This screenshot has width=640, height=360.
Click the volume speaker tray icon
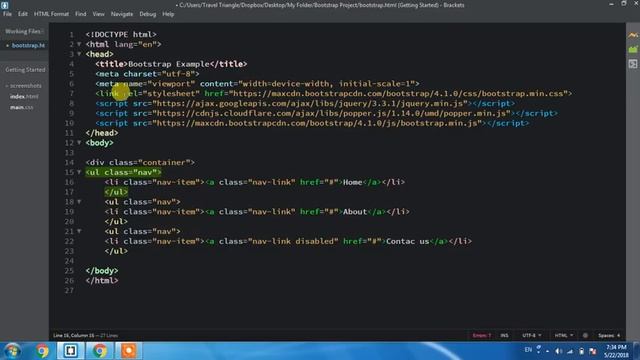tap(558, 351)
